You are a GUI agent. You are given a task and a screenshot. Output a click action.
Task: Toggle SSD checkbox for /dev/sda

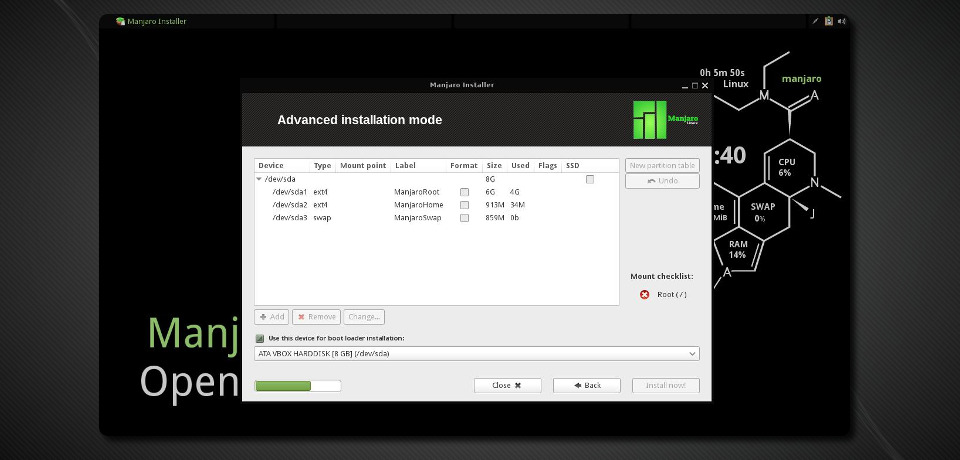590,179
